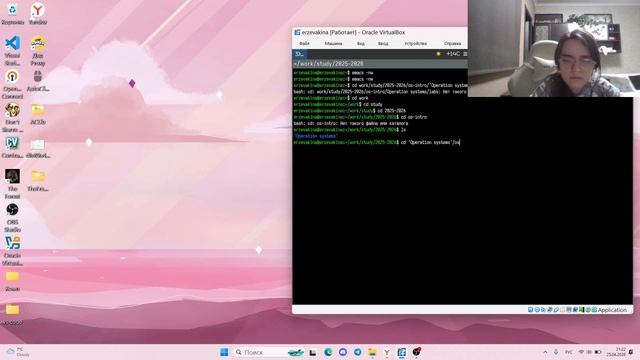Open the clock and date in the taskbar
This screenshot has height=360, width=640.
(616, 352)
